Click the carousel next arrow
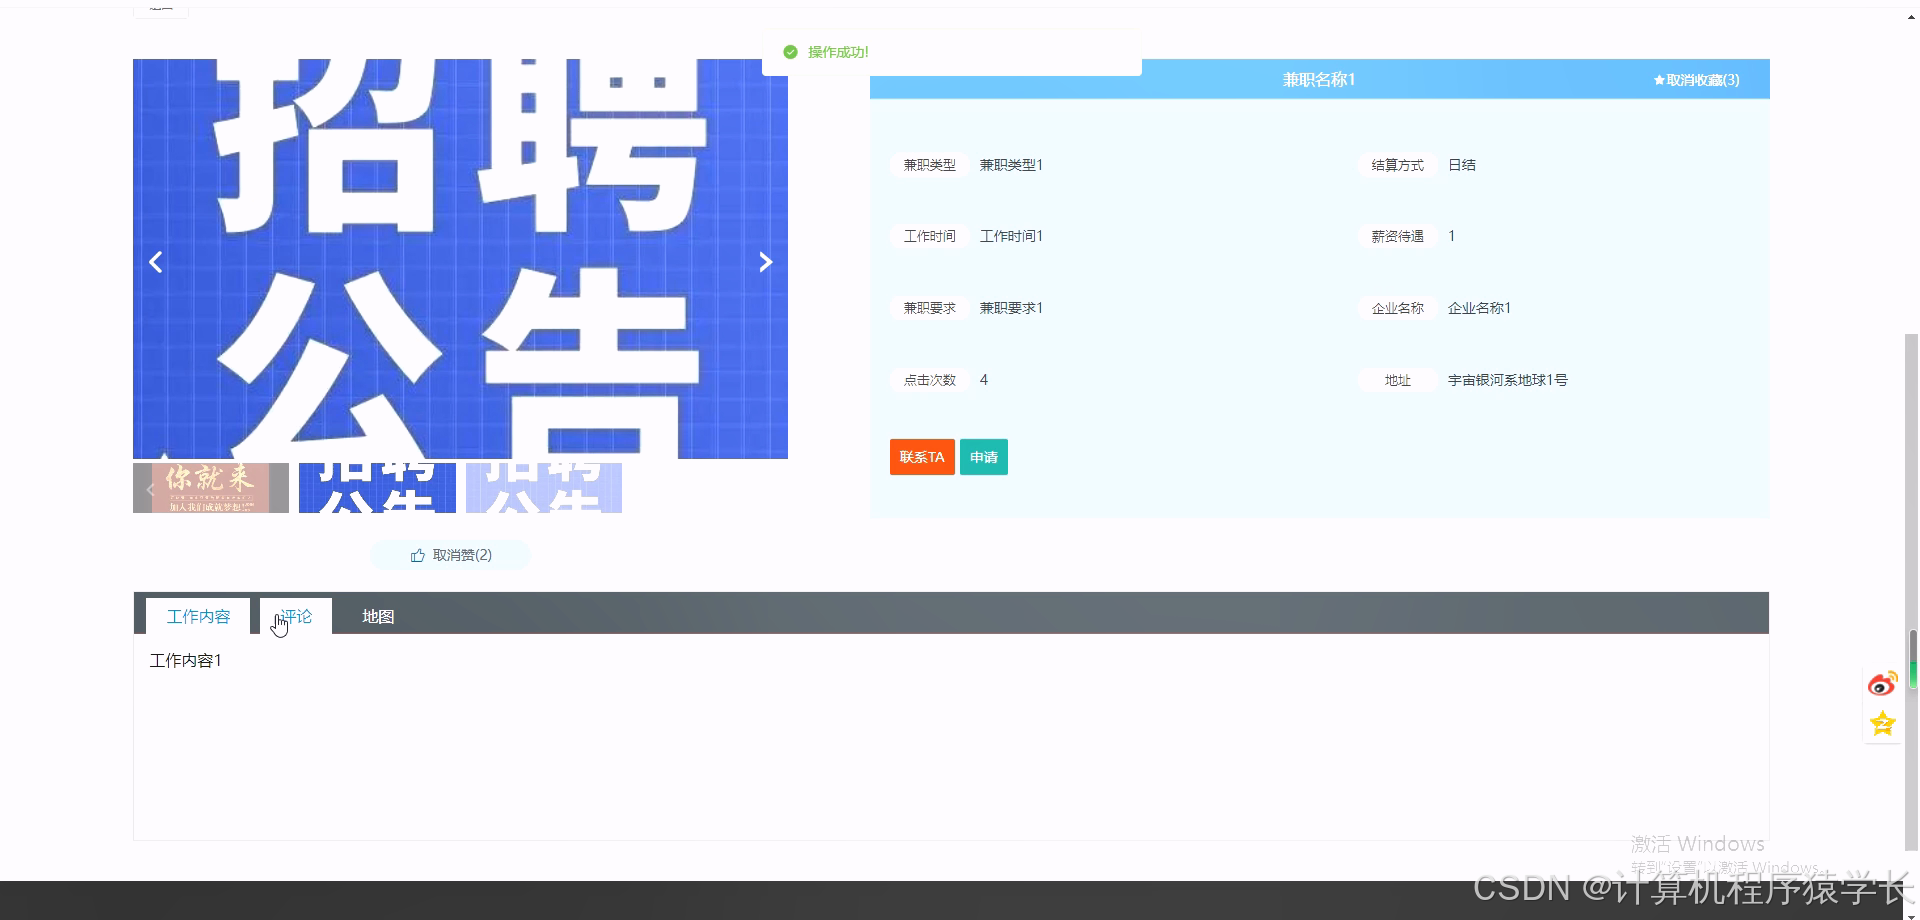This screenshot has height=920, width=1920. [x=765, y=261]
